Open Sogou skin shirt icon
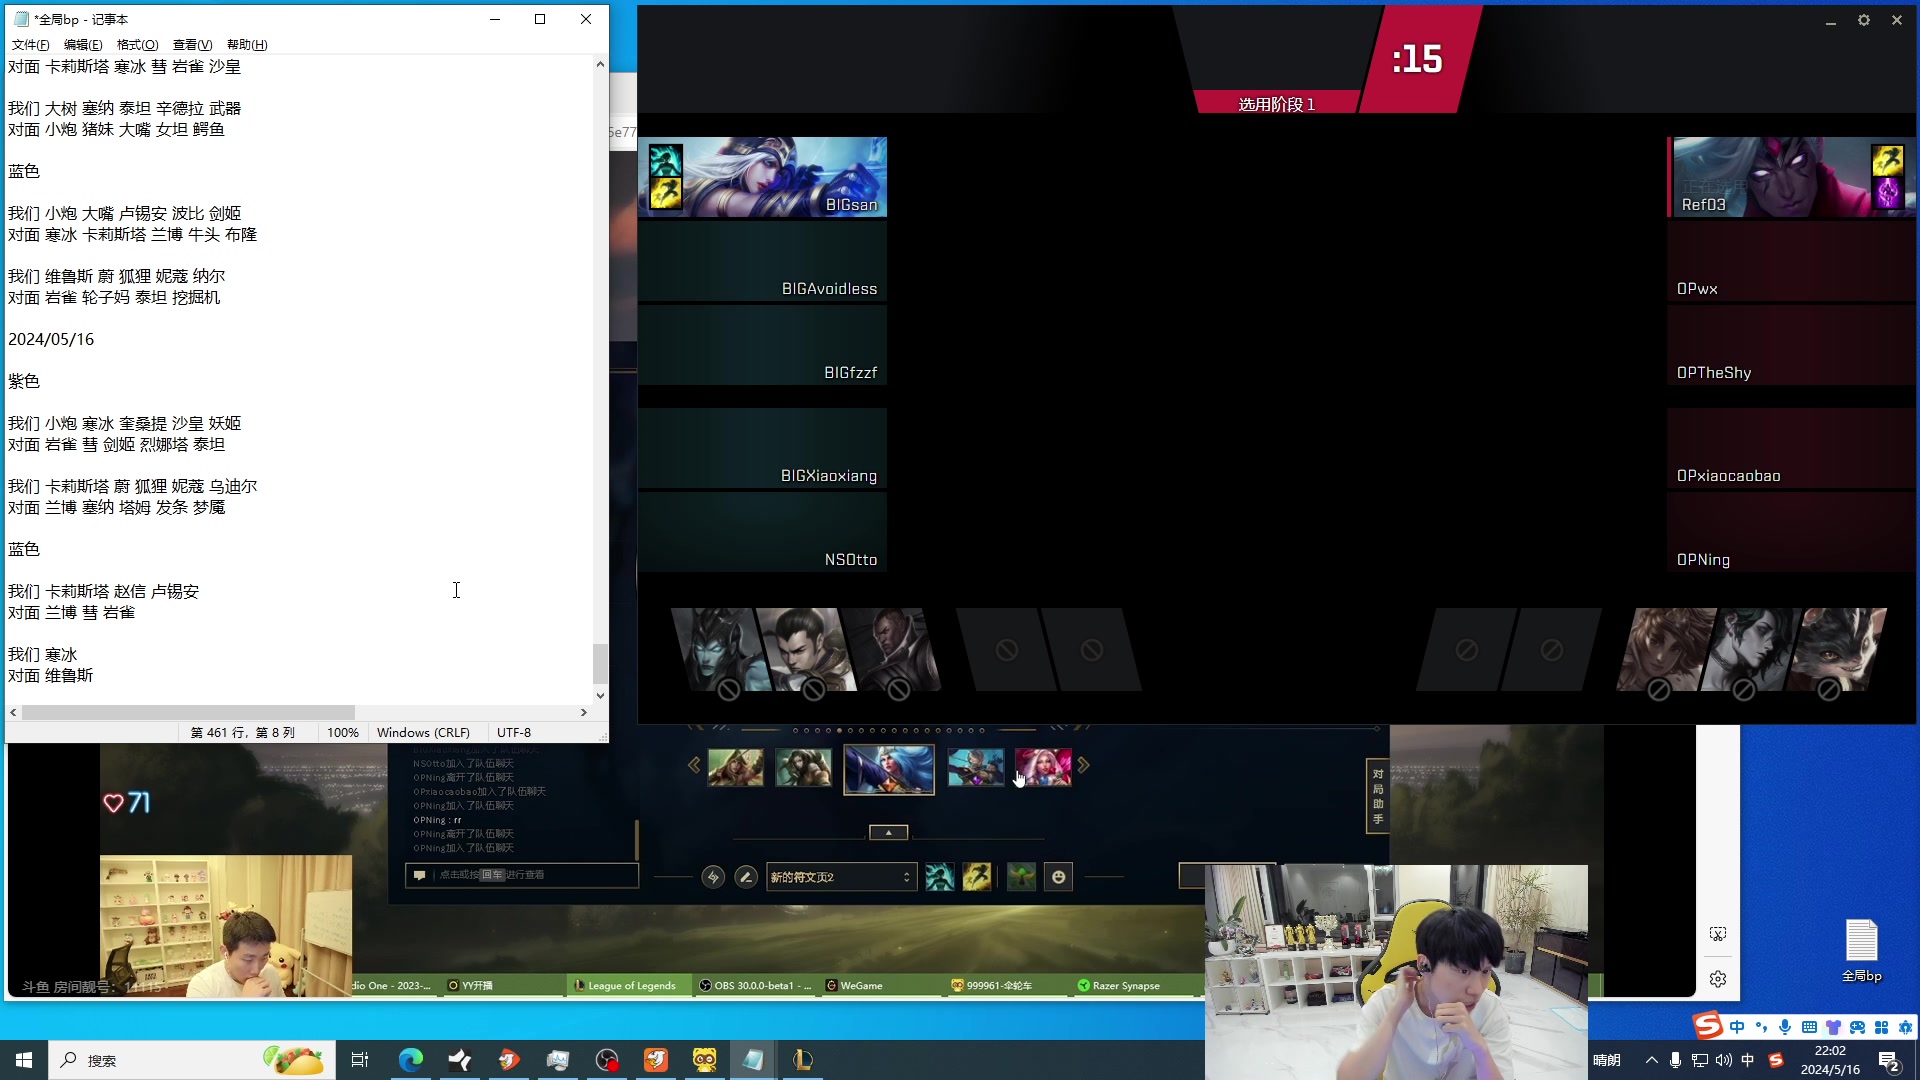Image resolution: width=1920 pixels, height=1080 pixels. 1833,1027
